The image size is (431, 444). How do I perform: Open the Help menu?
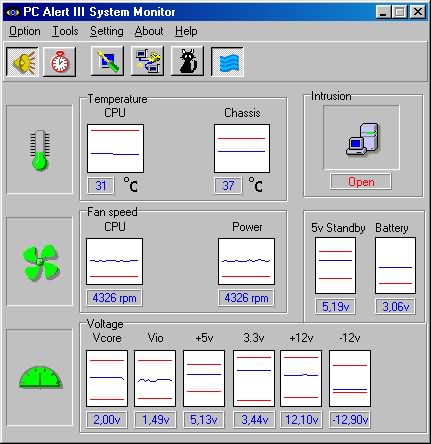186,31
